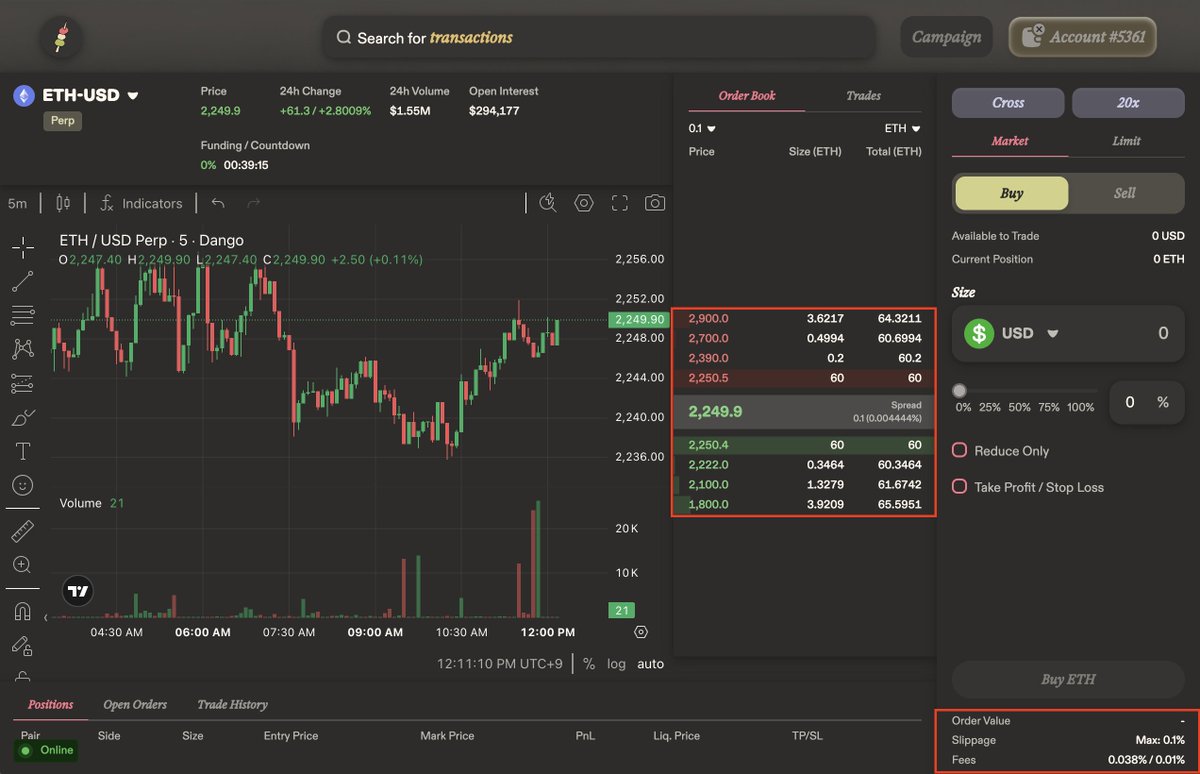This screenshot has height=774, width=1200.
Task: Select the XABCD pattern tool
Action: [x=22, y=349]
